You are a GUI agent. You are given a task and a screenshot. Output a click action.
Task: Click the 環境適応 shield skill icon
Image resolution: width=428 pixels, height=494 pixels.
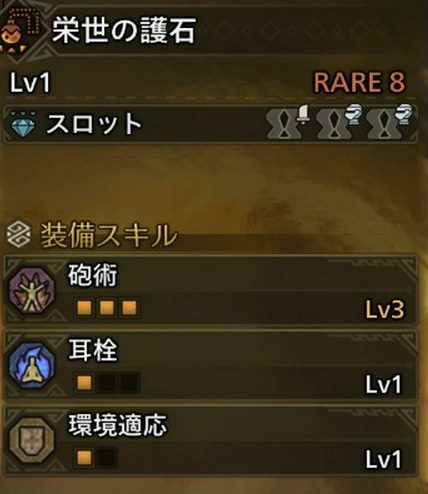pyautogui.click(x=32, y=441)
